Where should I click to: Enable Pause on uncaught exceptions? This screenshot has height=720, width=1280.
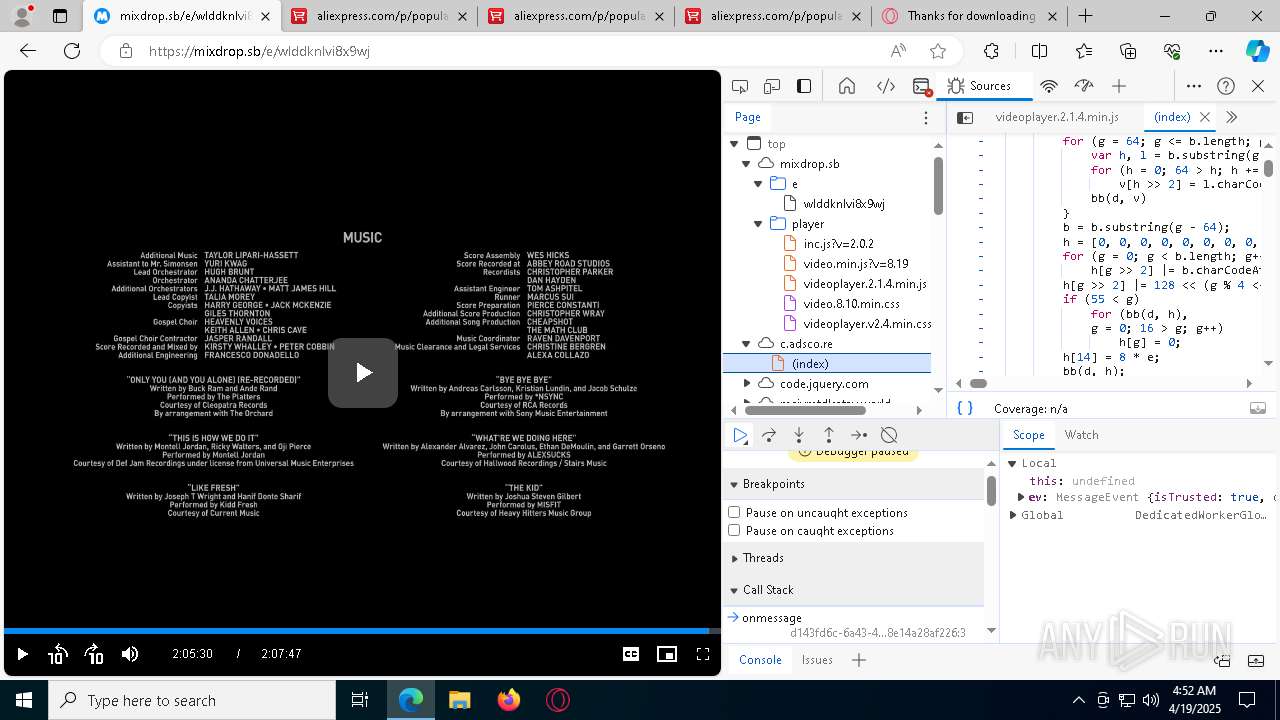coord(734,512)
